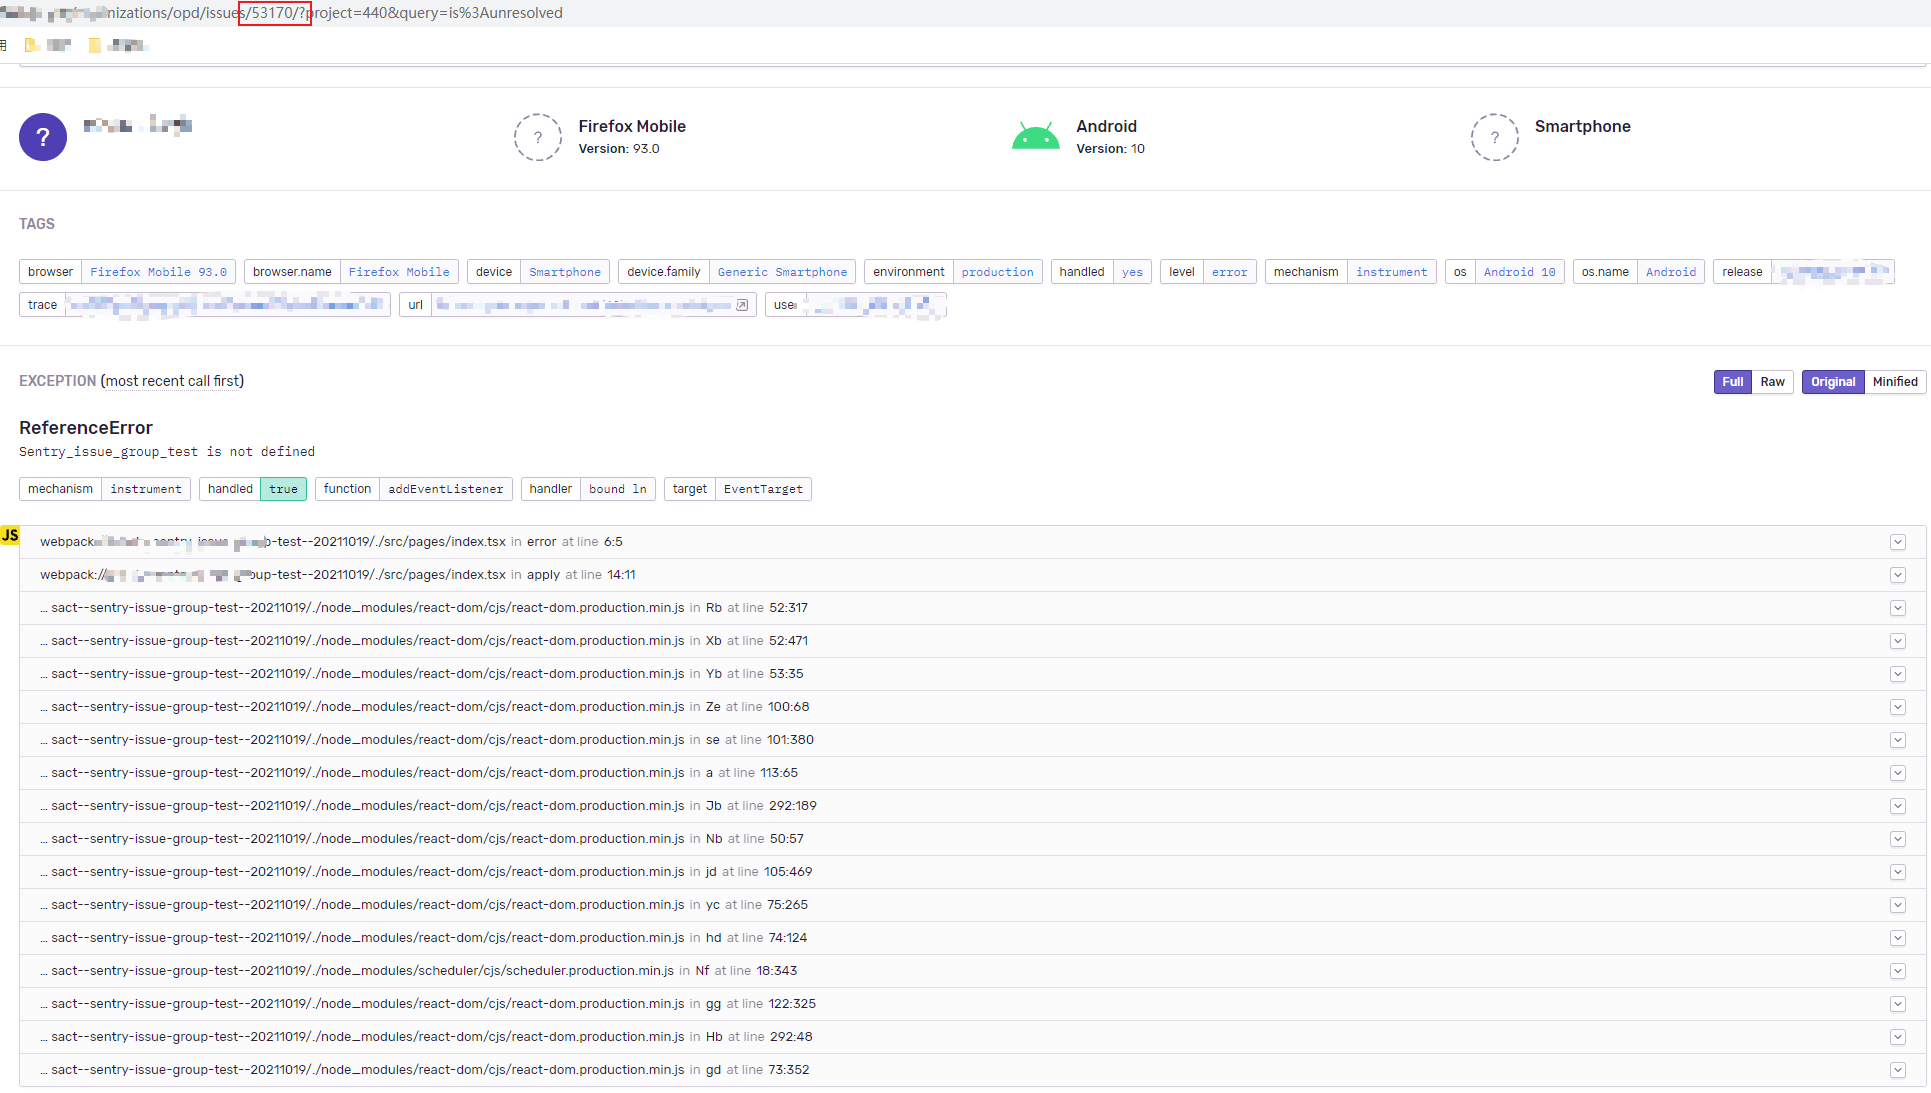Click the Firefox Mobile placeholder question mark icon
This screenshot has width=1931, height=1093.
(x=538, y=137)
